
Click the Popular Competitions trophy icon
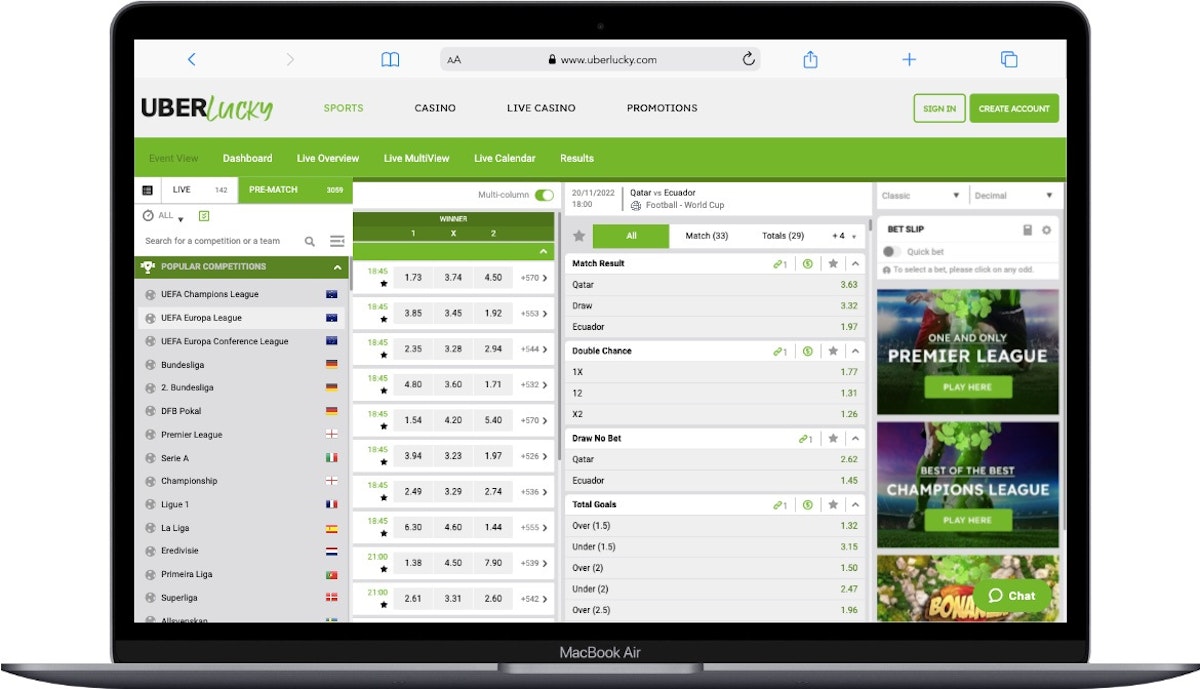point(148,267)
